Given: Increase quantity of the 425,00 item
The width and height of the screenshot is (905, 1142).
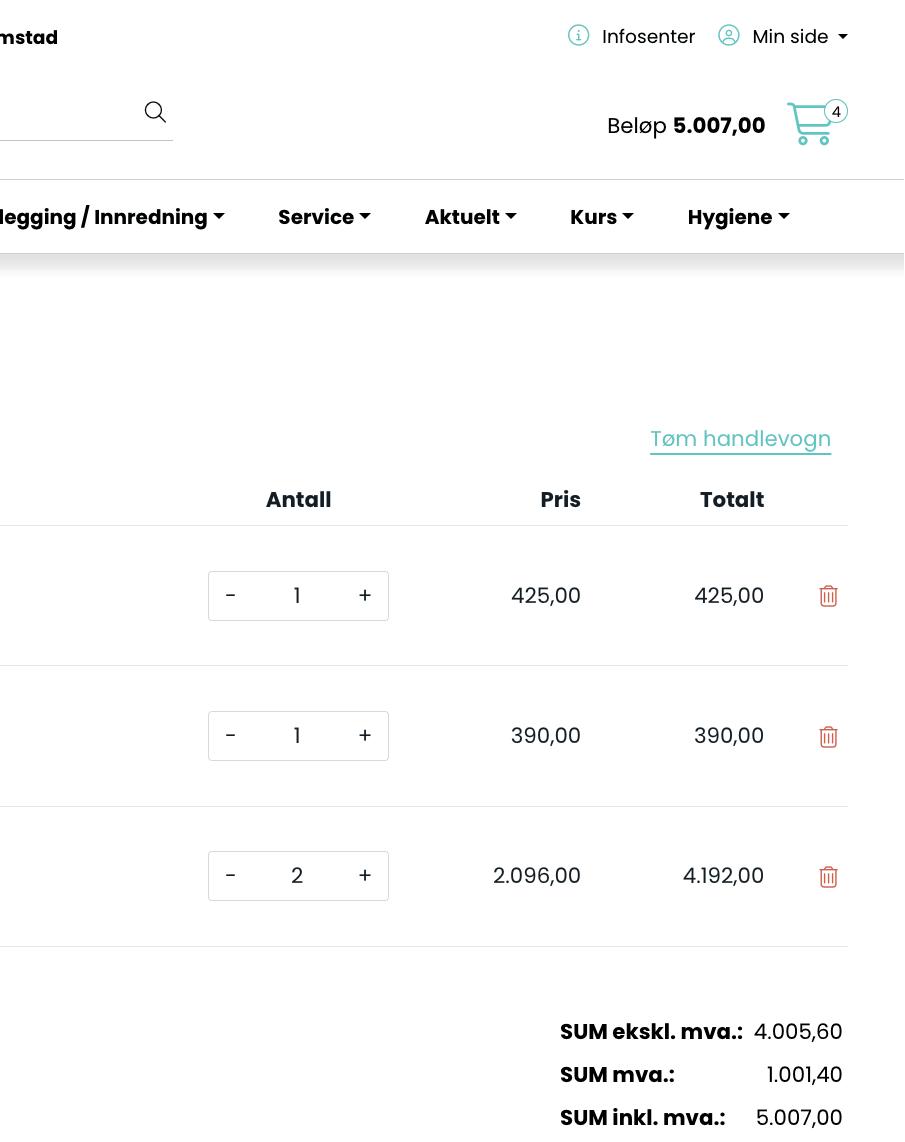Looking at the screenshot, I should (x=365, y=596).
